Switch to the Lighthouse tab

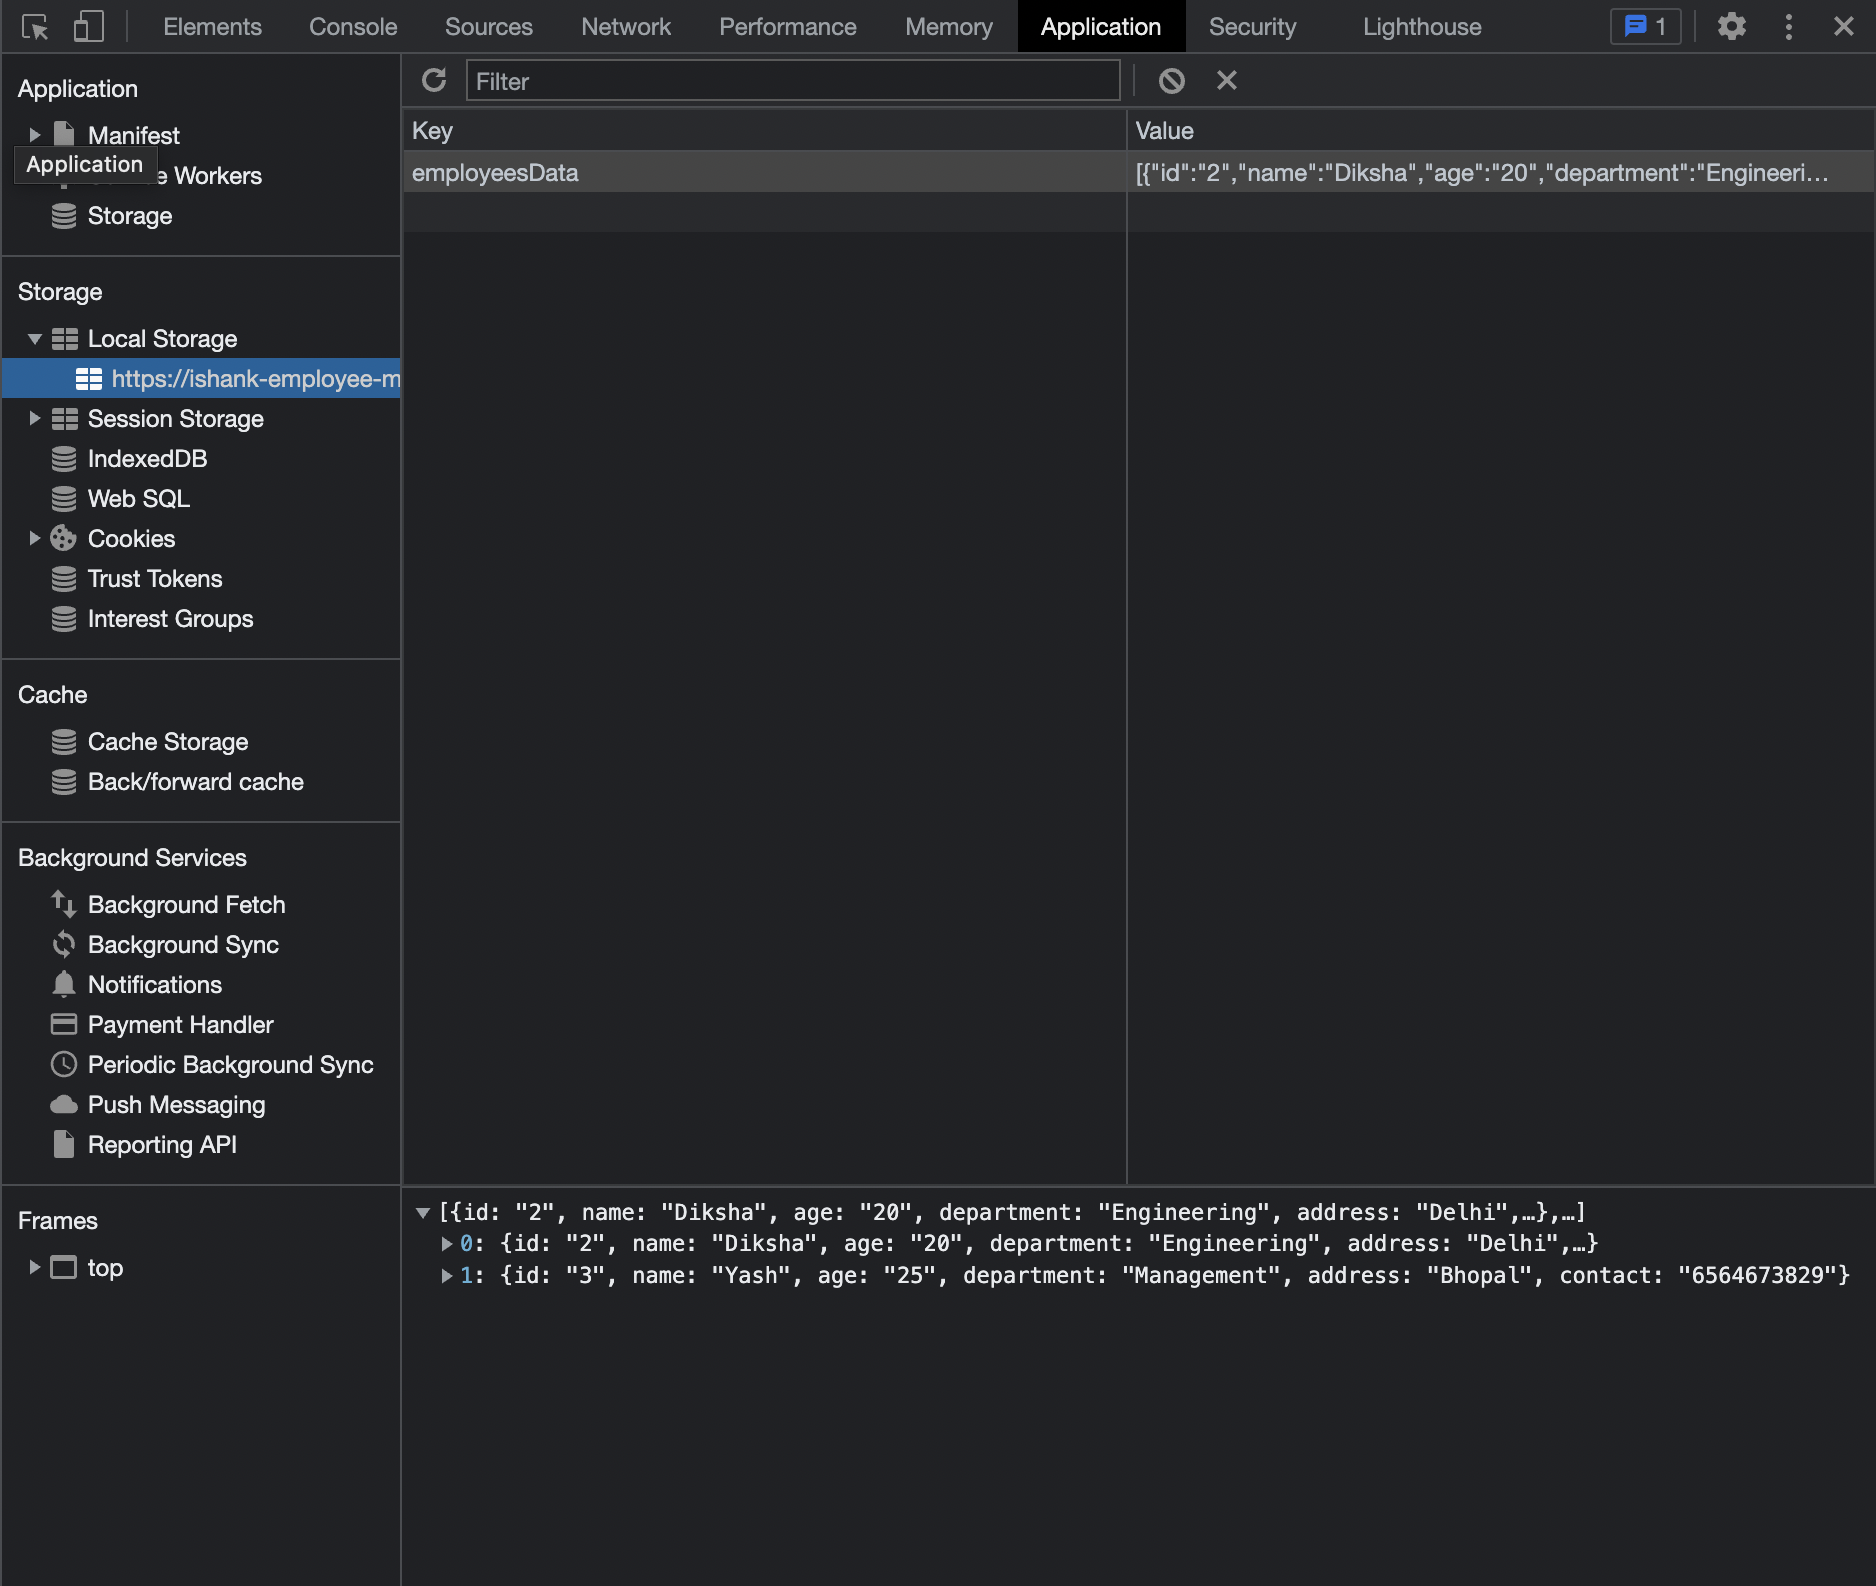pos(1422,27)
